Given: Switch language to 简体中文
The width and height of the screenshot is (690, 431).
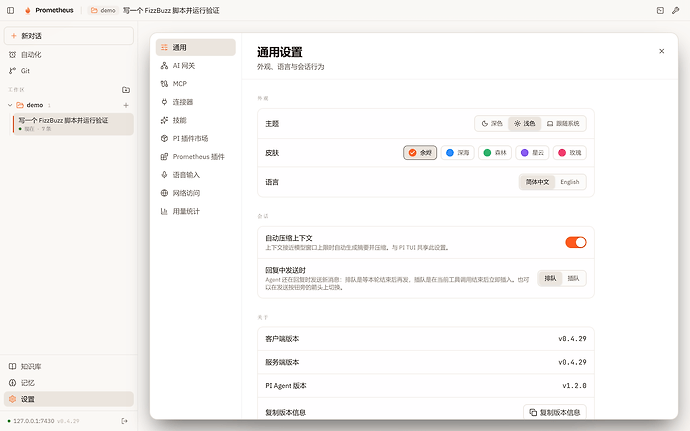Looking at the screenshot, I should (x=537, y=182).
